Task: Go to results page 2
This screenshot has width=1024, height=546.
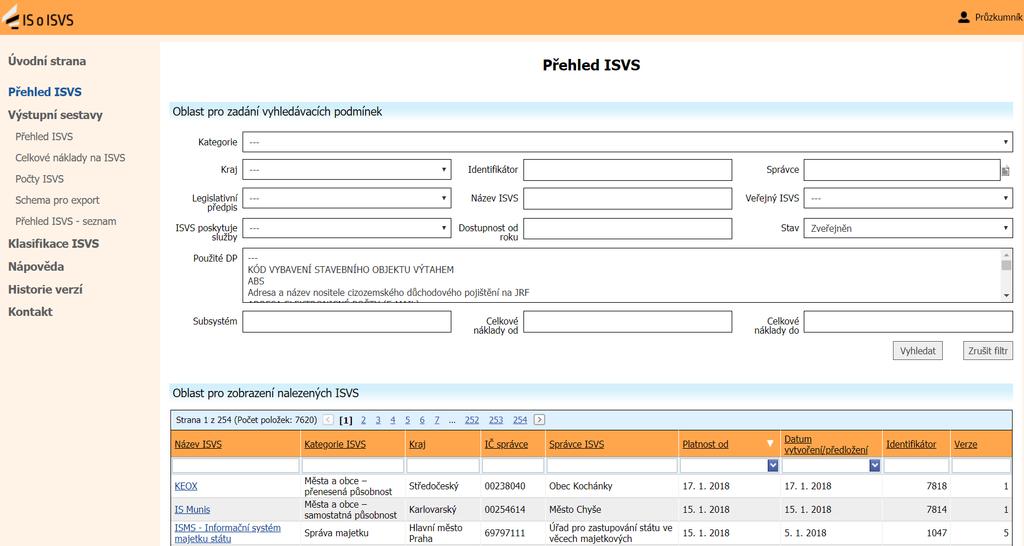Action: tap(363, 420)
